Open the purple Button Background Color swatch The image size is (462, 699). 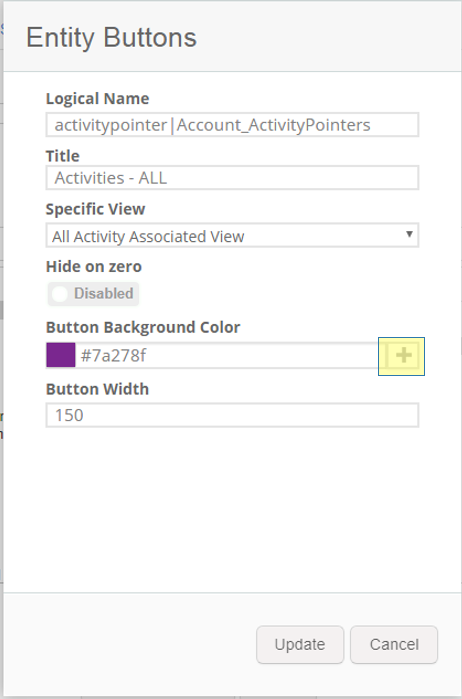coord(61,355)
